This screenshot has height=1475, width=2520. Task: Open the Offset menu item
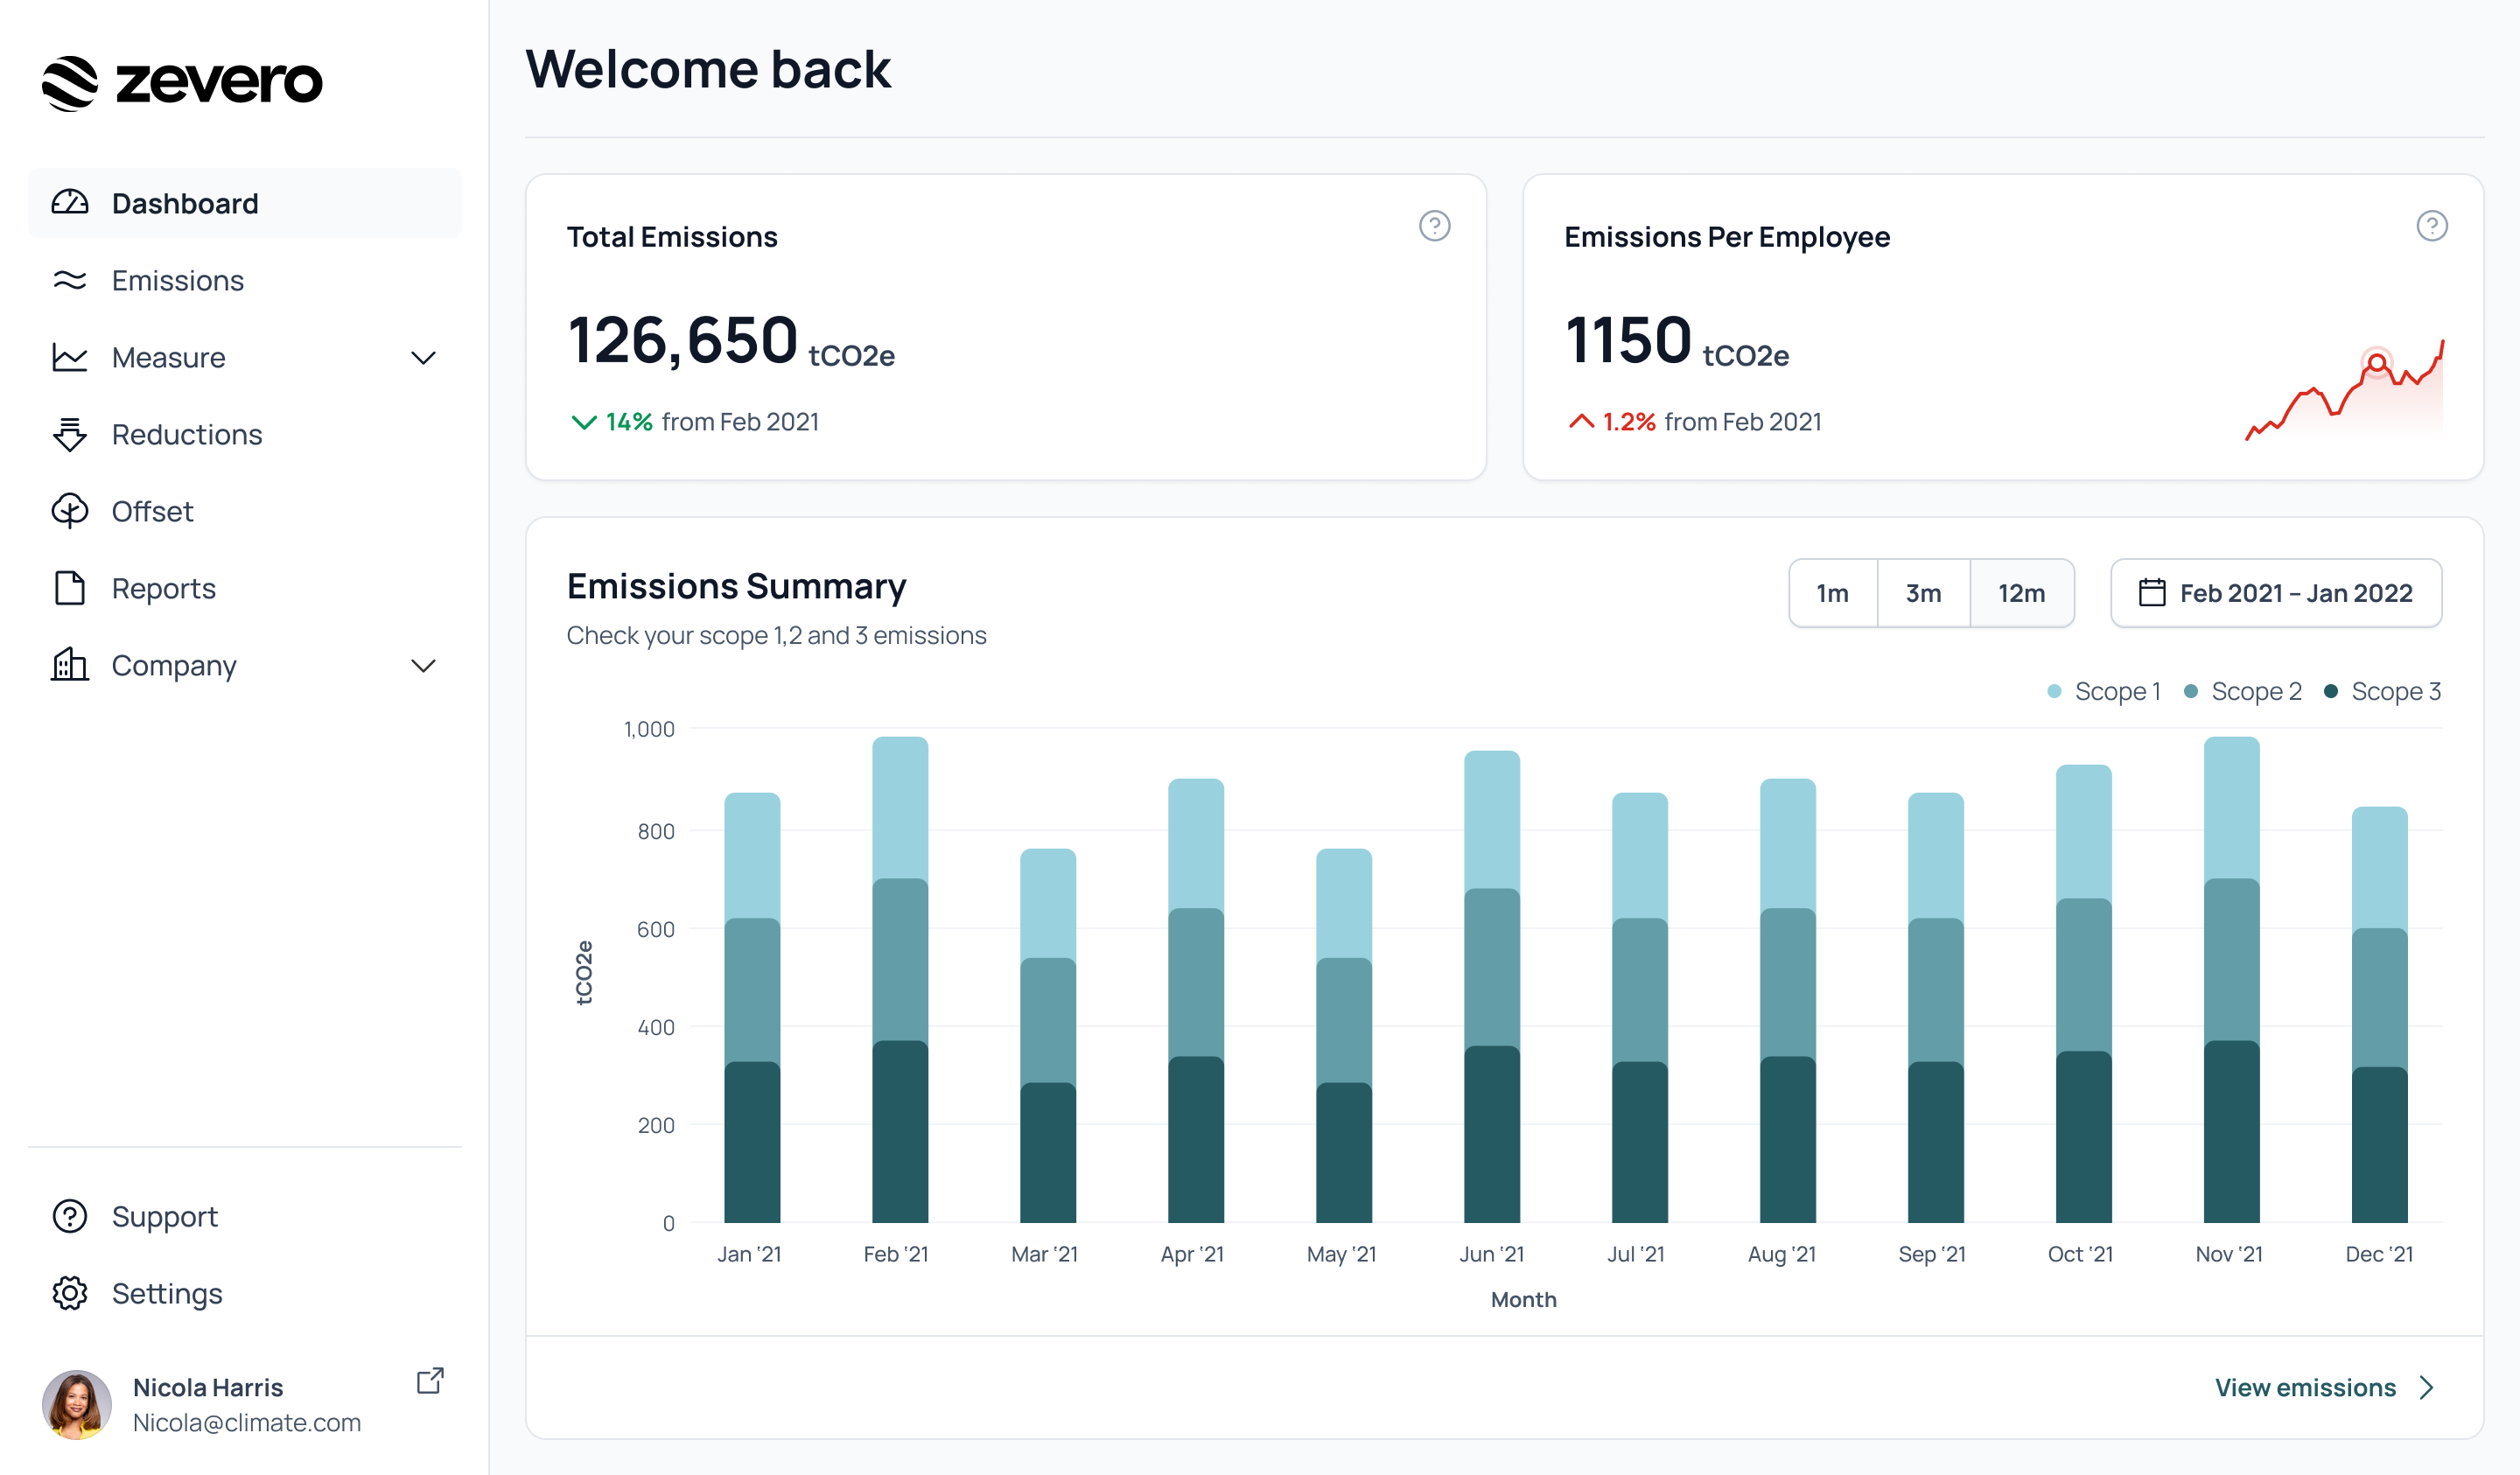pos(245,511)
